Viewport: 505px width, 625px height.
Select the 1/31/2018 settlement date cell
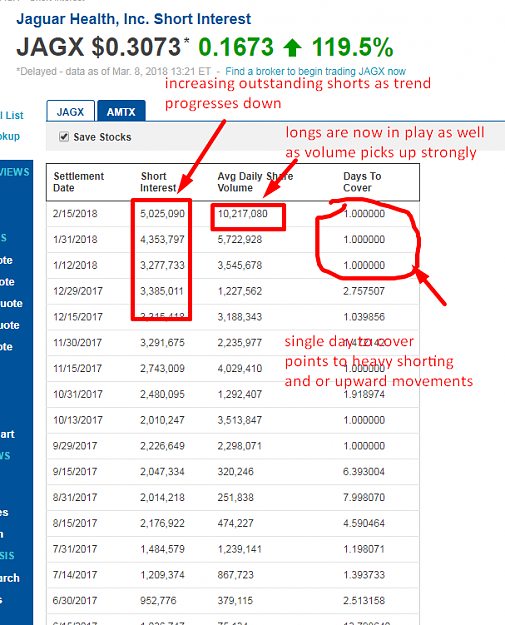tap(75, 240)
